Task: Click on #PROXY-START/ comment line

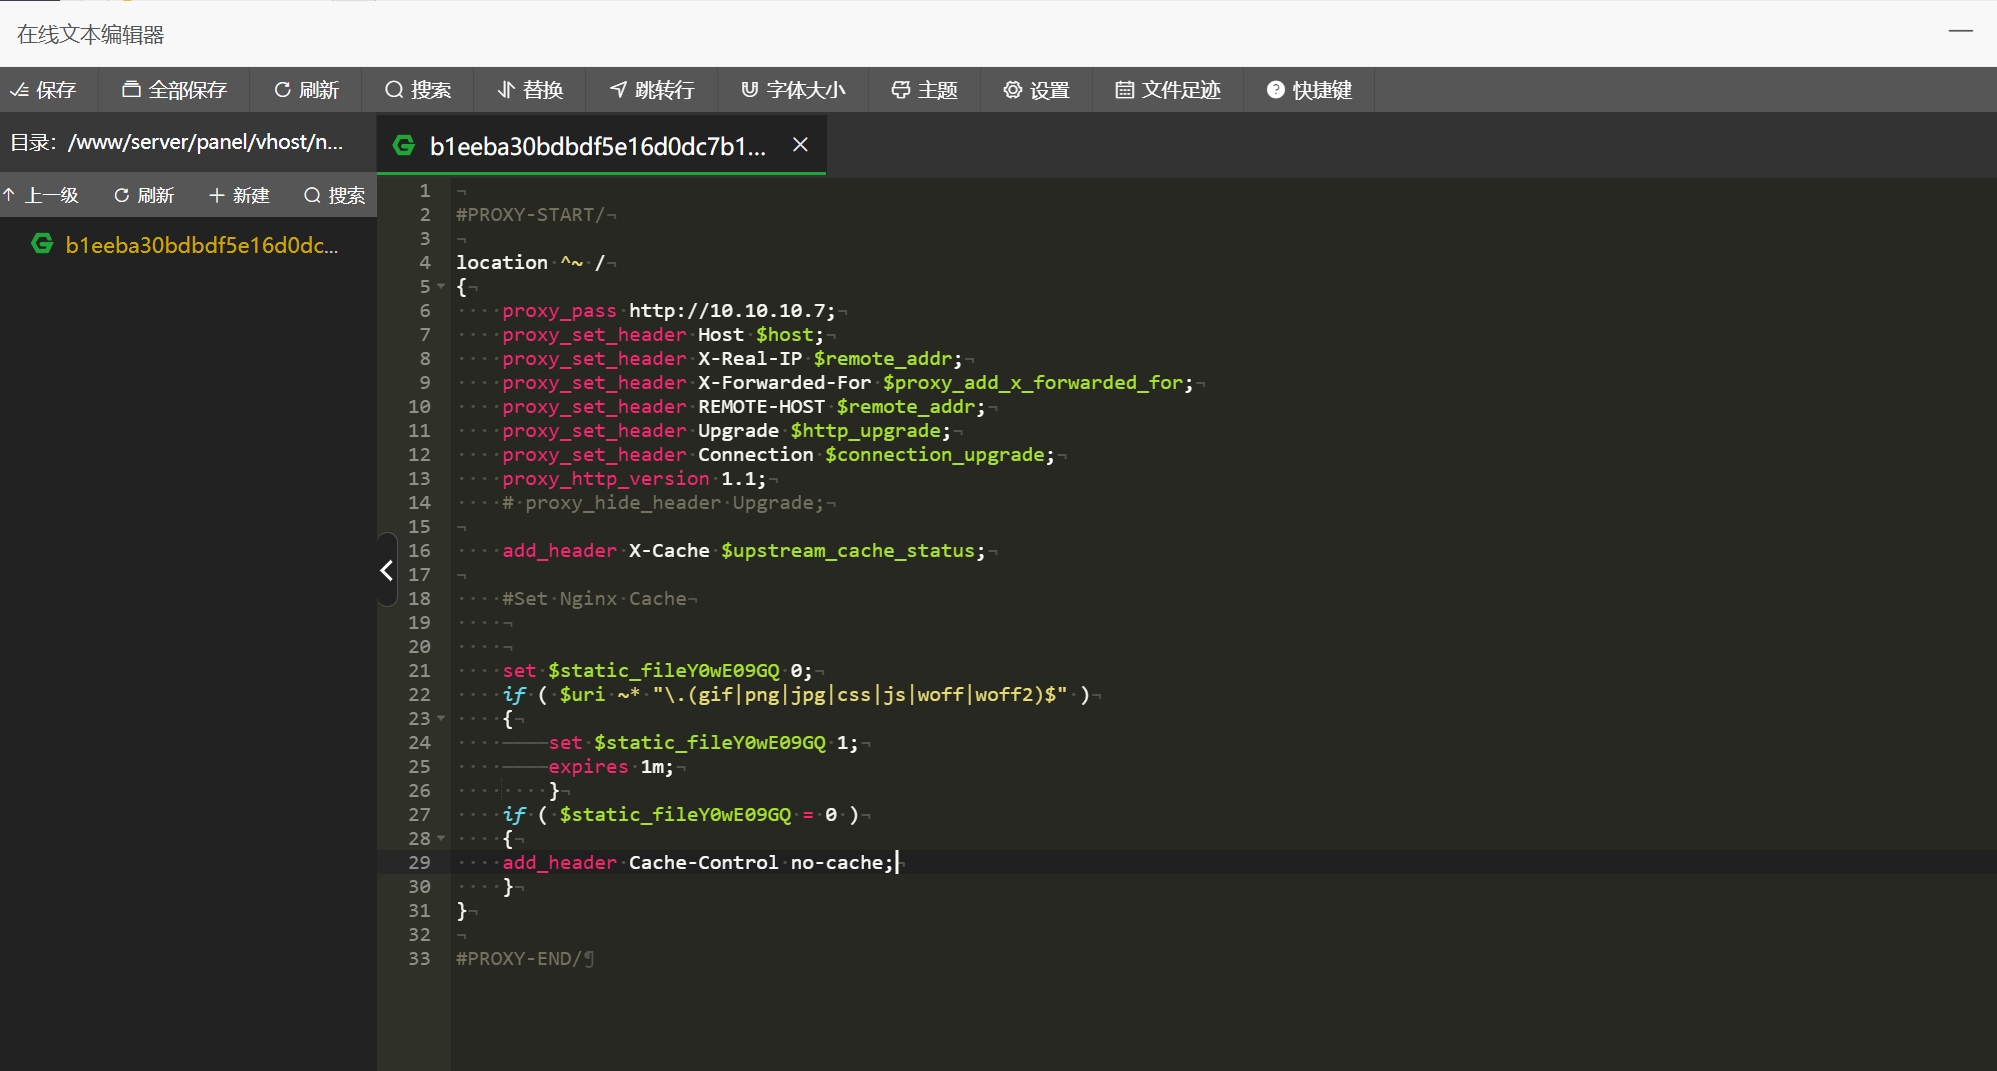Action: point(531,215)
